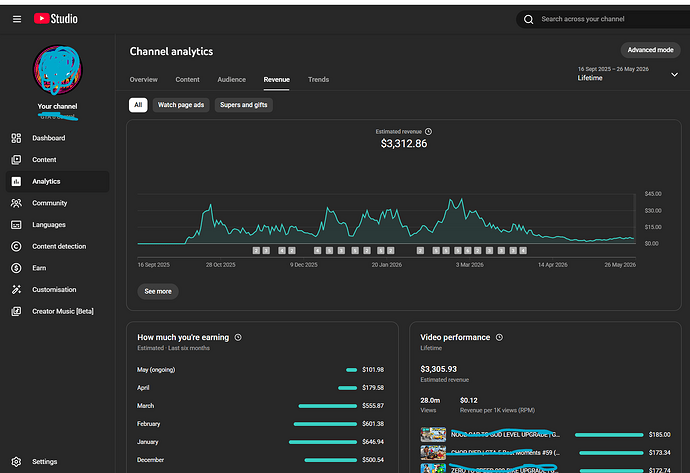Filter by Supers and gifts
The height and width of the screenshot is (473, 690).
point(243,105)
